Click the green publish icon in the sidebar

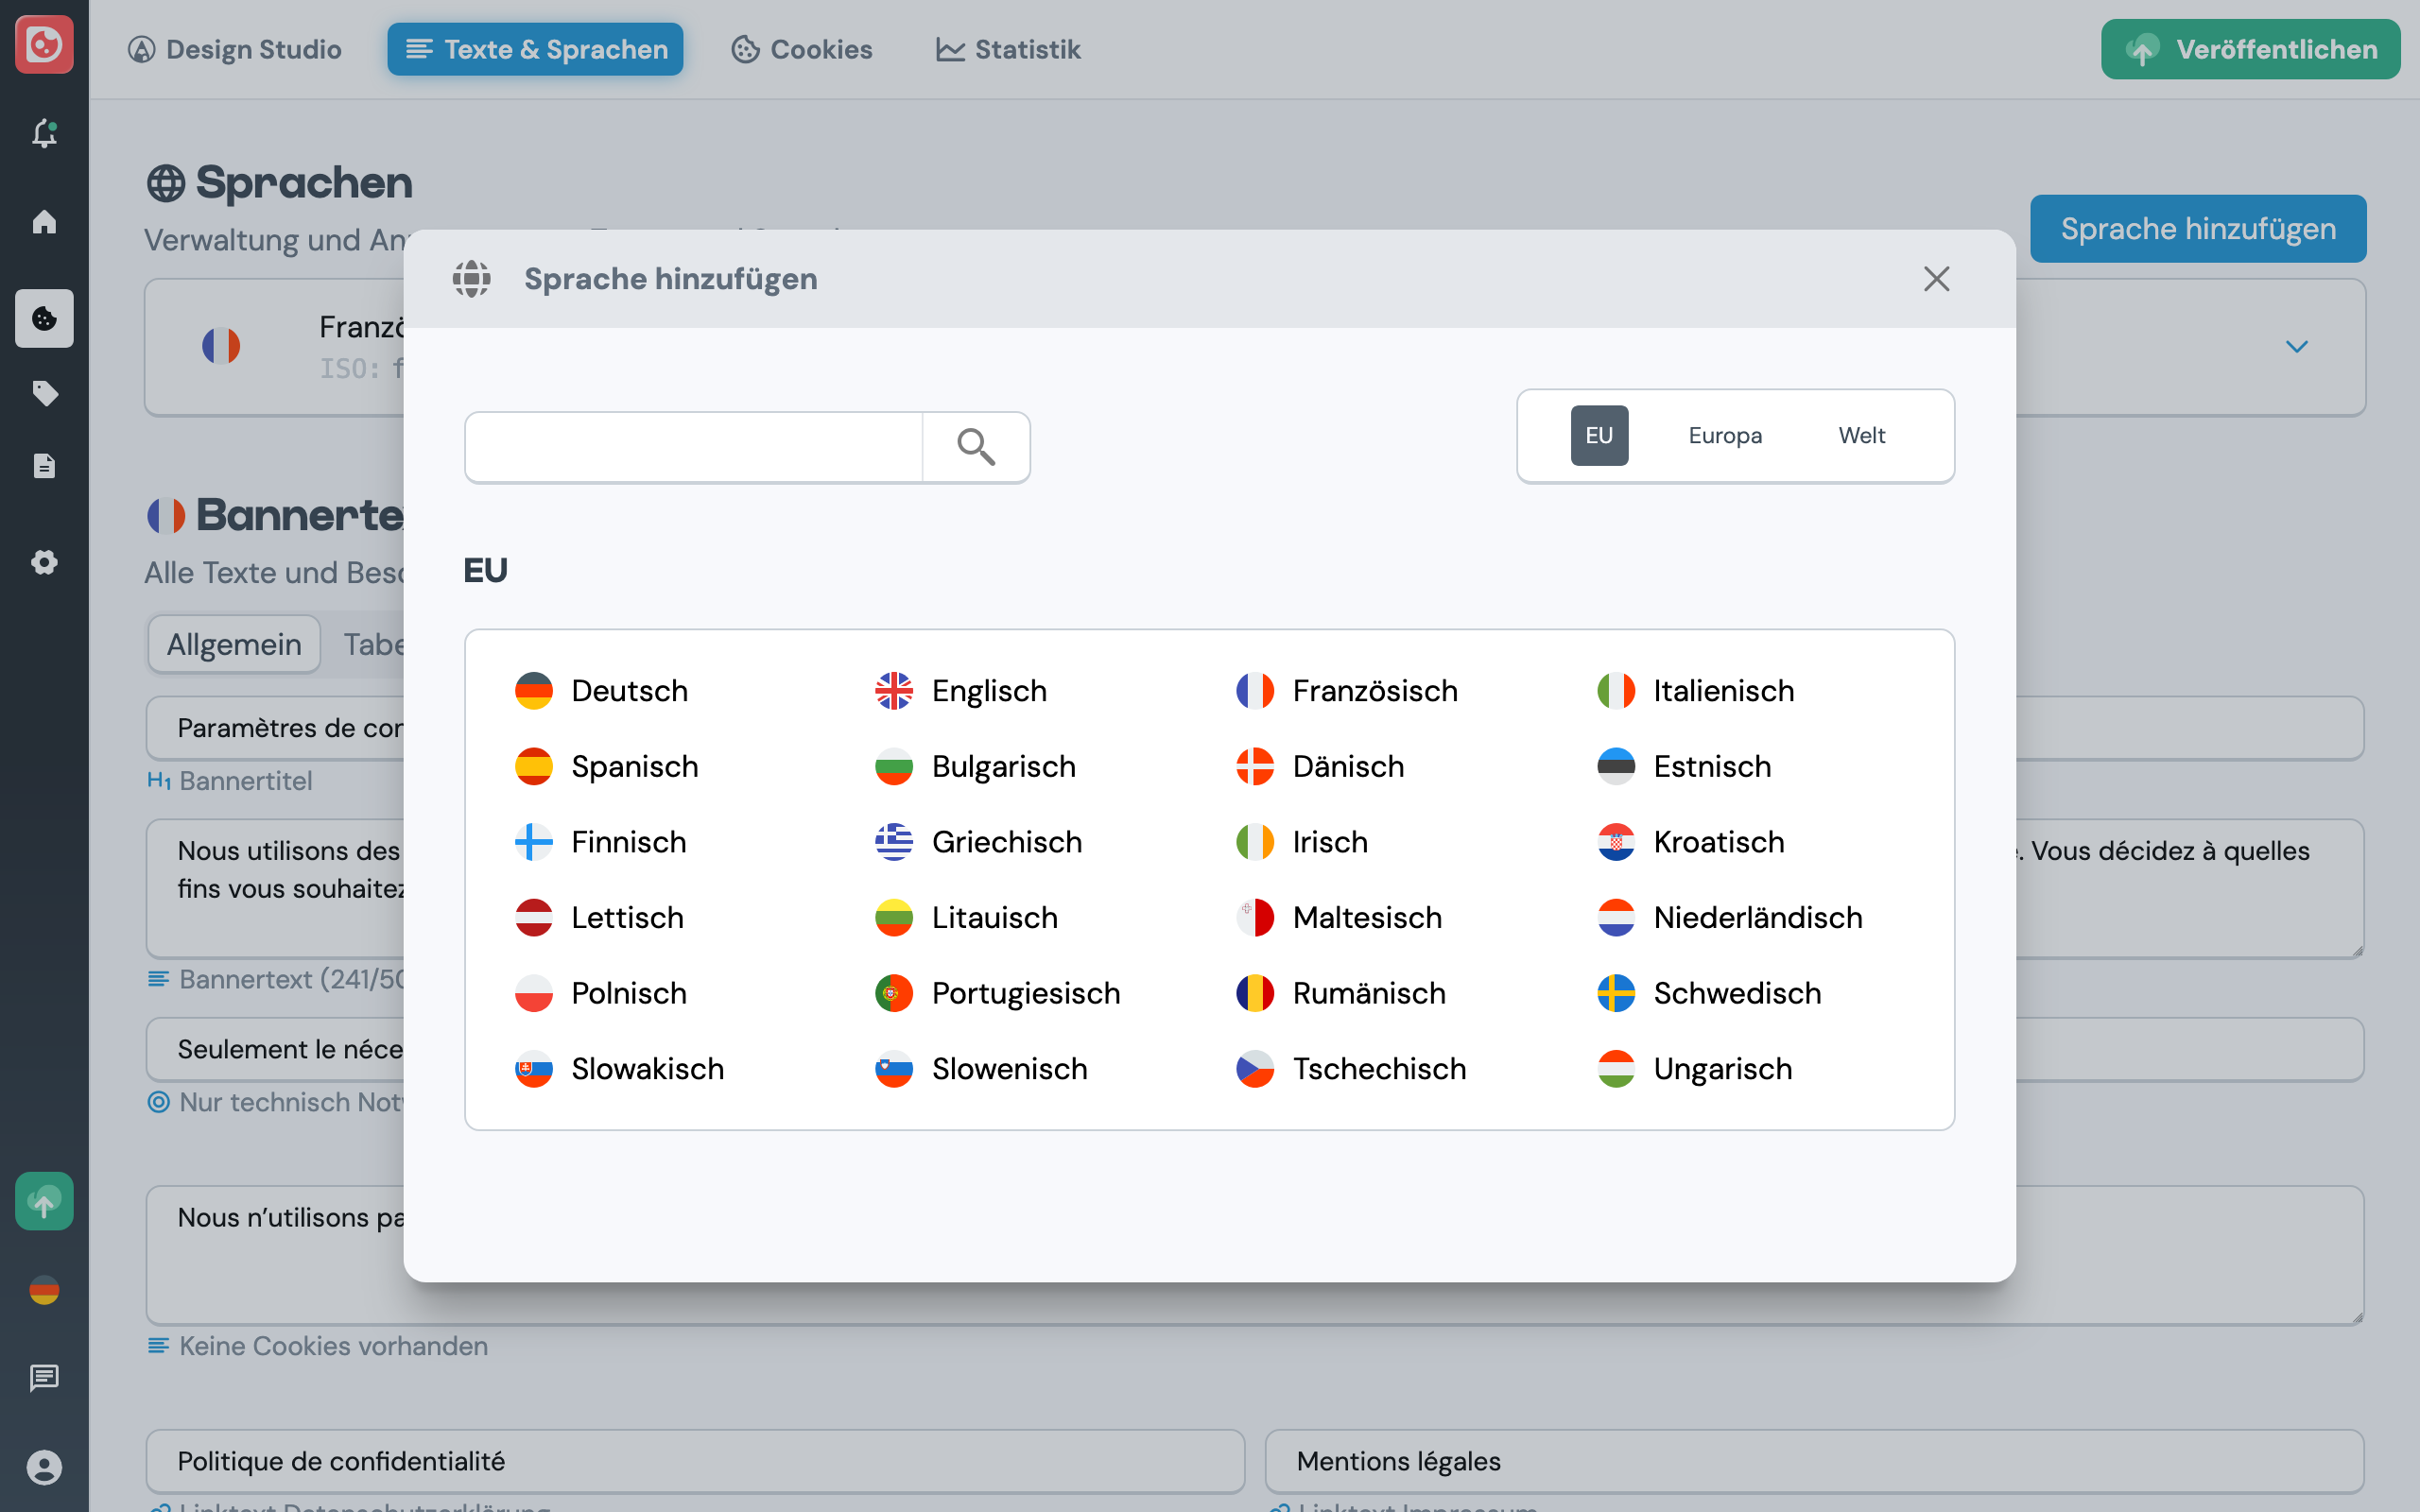[44, 1200]
